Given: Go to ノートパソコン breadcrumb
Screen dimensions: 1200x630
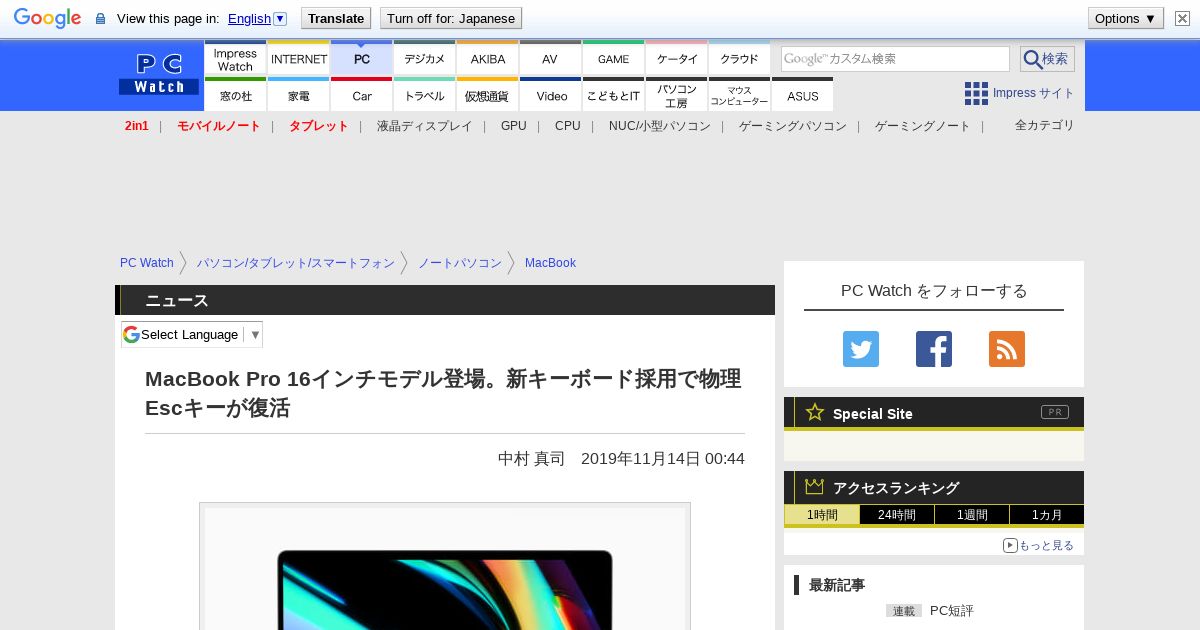Looking at the screenshot, I should [x=460, y=263].
